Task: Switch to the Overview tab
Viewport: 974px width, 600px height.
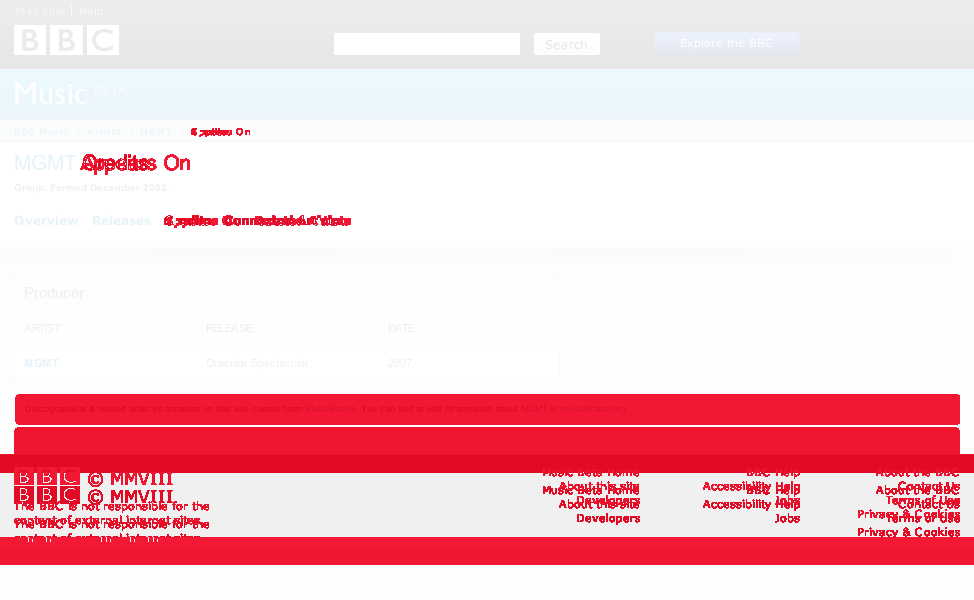Action: tap(46, 220)
